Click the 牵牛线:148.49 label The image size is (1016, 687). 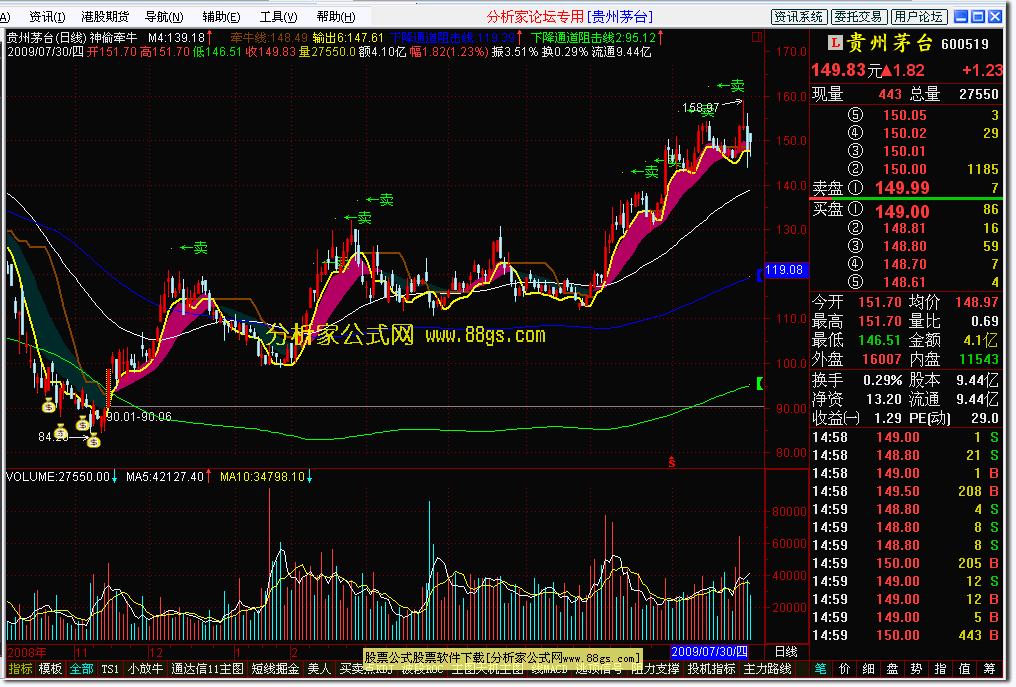pos(269,38)
